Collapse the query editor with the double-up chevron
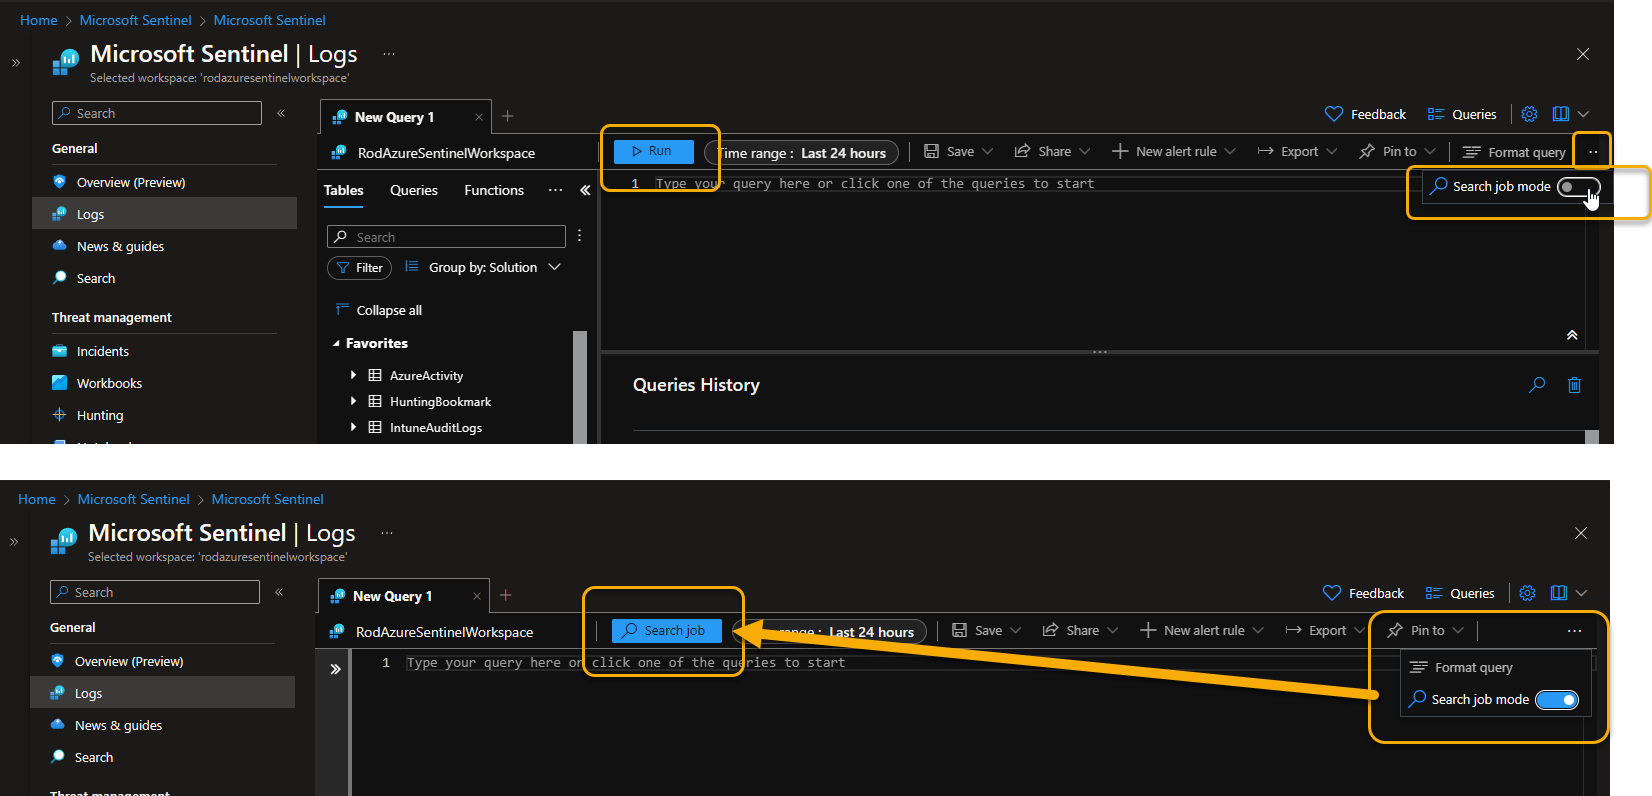This screenshot has width=1652, height=796. pos(1572,335)
